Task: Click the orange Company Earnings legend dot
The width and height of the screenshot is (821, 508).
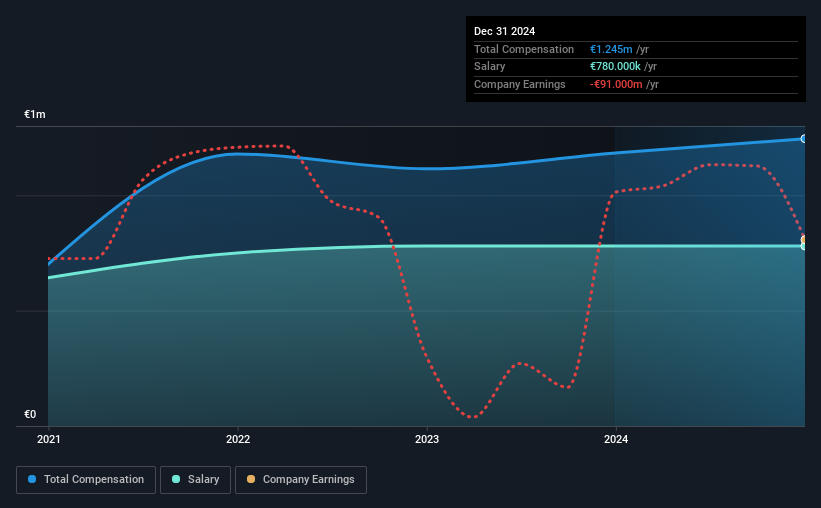Action: coord(251,479)
